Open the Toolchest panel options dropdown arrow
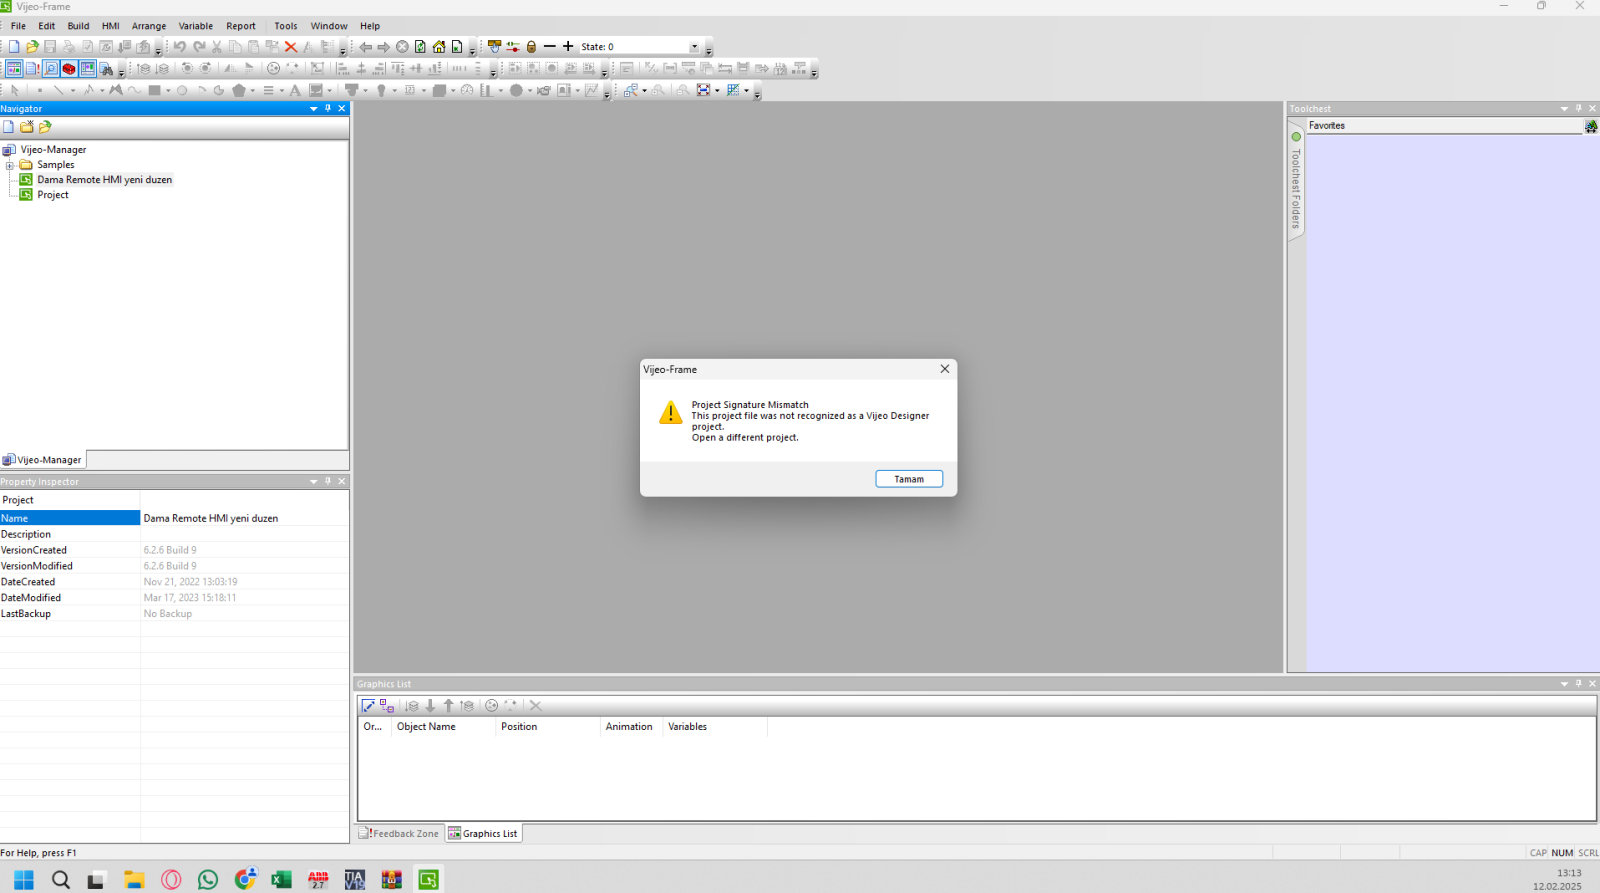The image size is (1600, 893). (1565, 109)
